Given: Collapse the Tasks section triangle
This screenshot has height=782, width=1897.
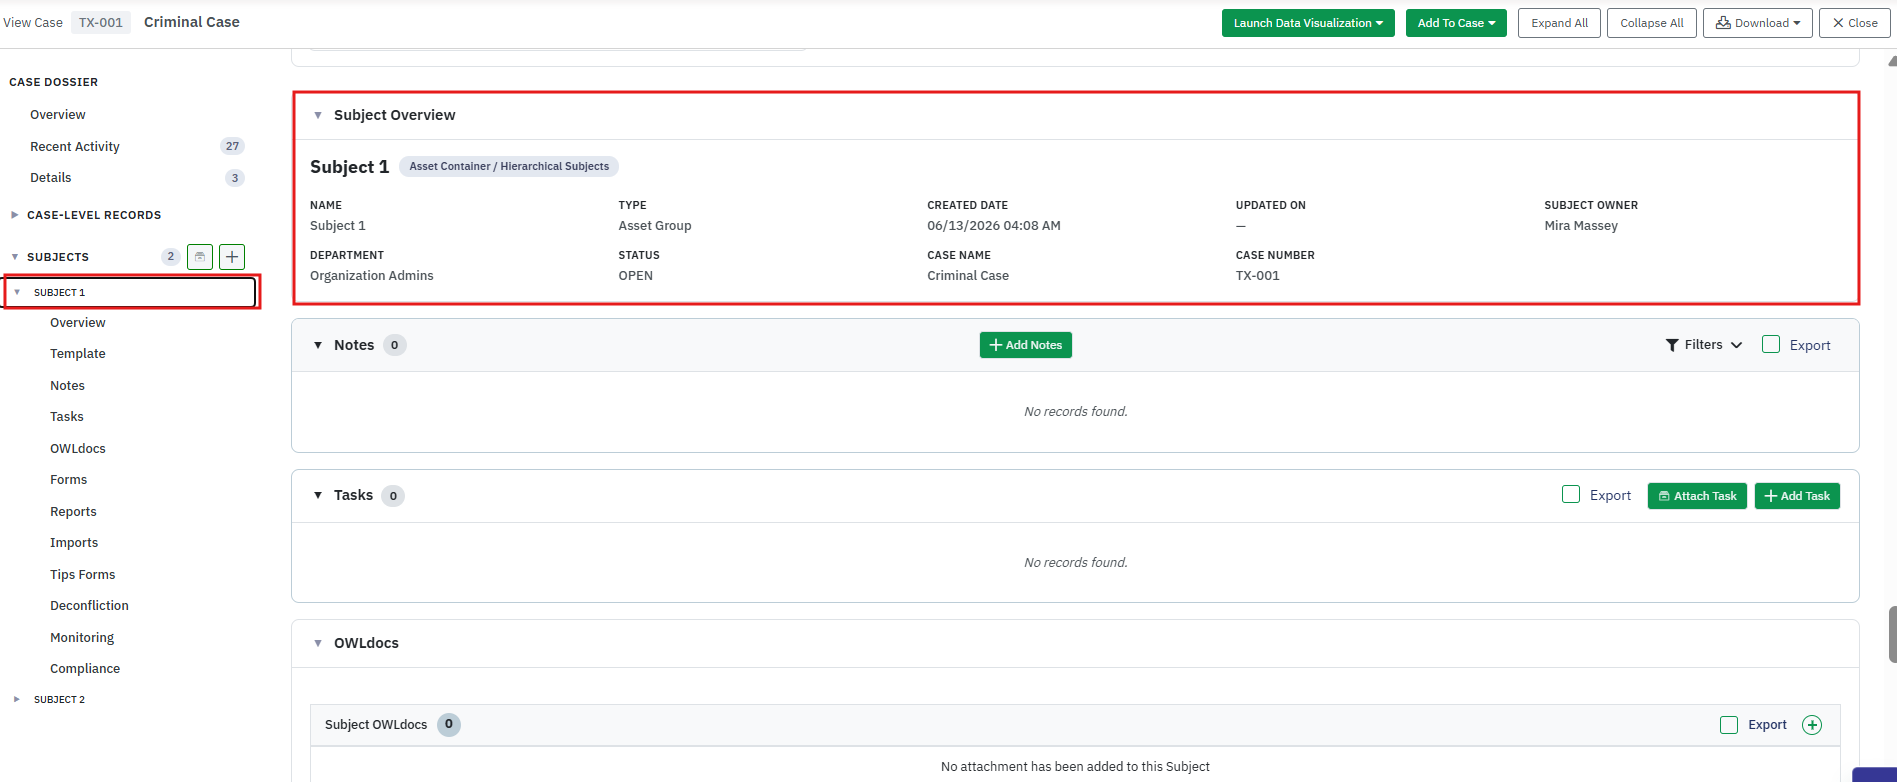Looking at the screenshot, I should [x=318, y=495].
